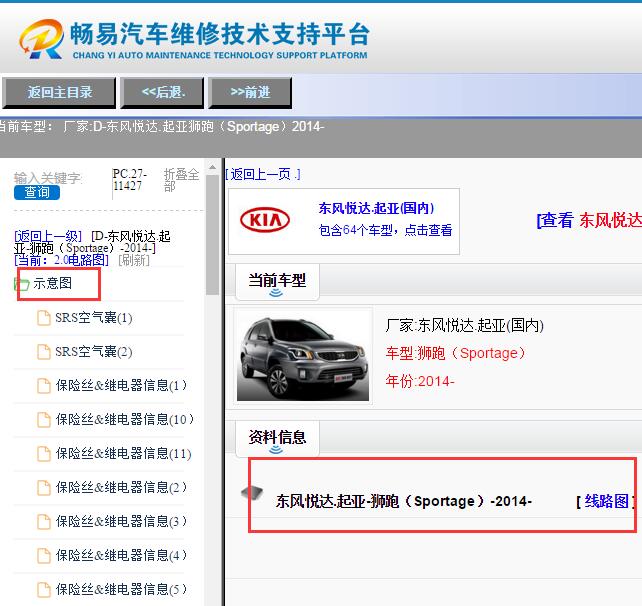Click the [返回上一页] link
This screenshot has width=642, height=606.
point(262,174)
